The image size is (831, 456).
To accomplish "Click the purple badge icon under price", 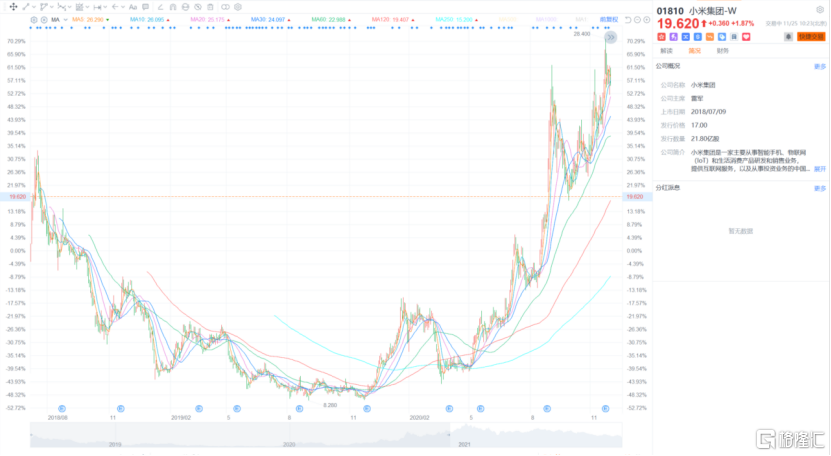I will click(x=674, y=37).
